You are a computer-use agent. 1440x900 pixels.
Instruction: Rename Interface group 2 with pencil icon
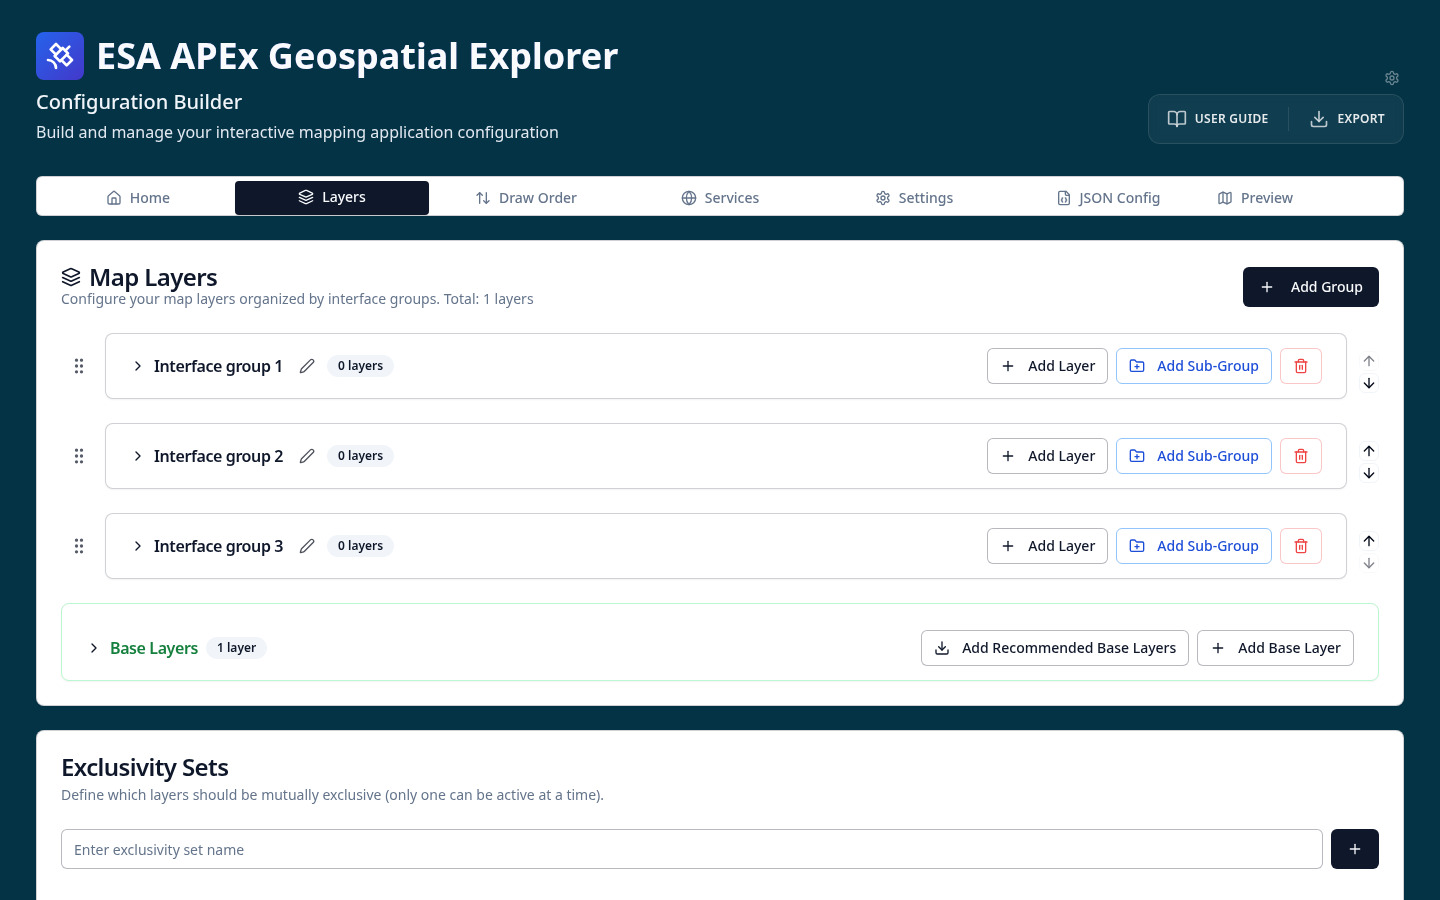click(x=307, y=456)
